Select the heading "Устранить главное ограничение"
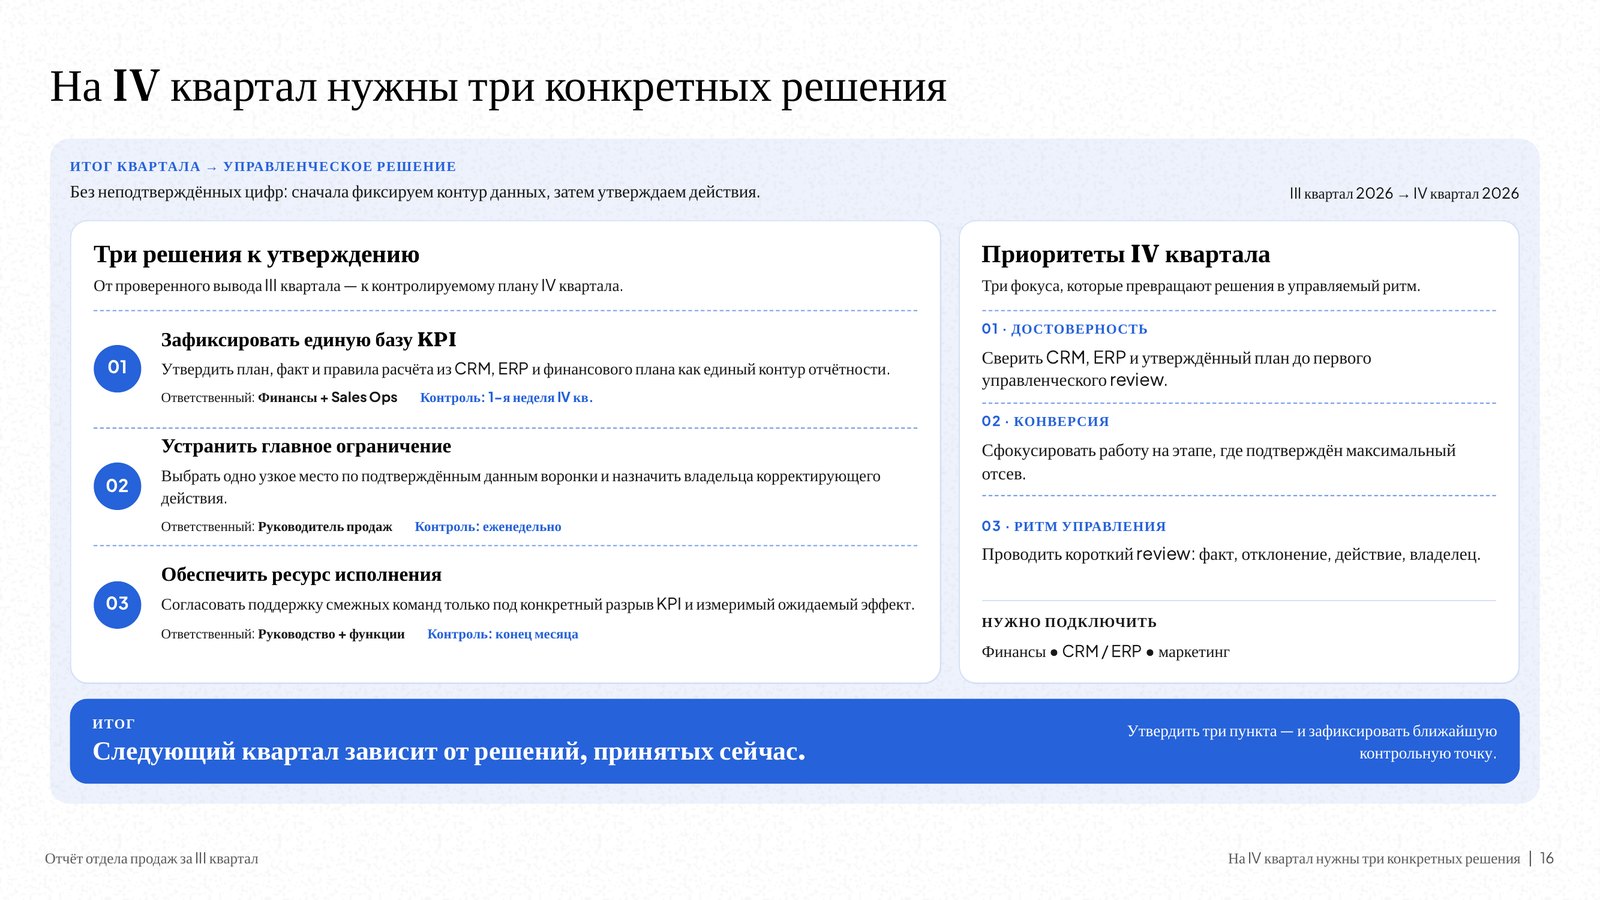 click(306, 446)
